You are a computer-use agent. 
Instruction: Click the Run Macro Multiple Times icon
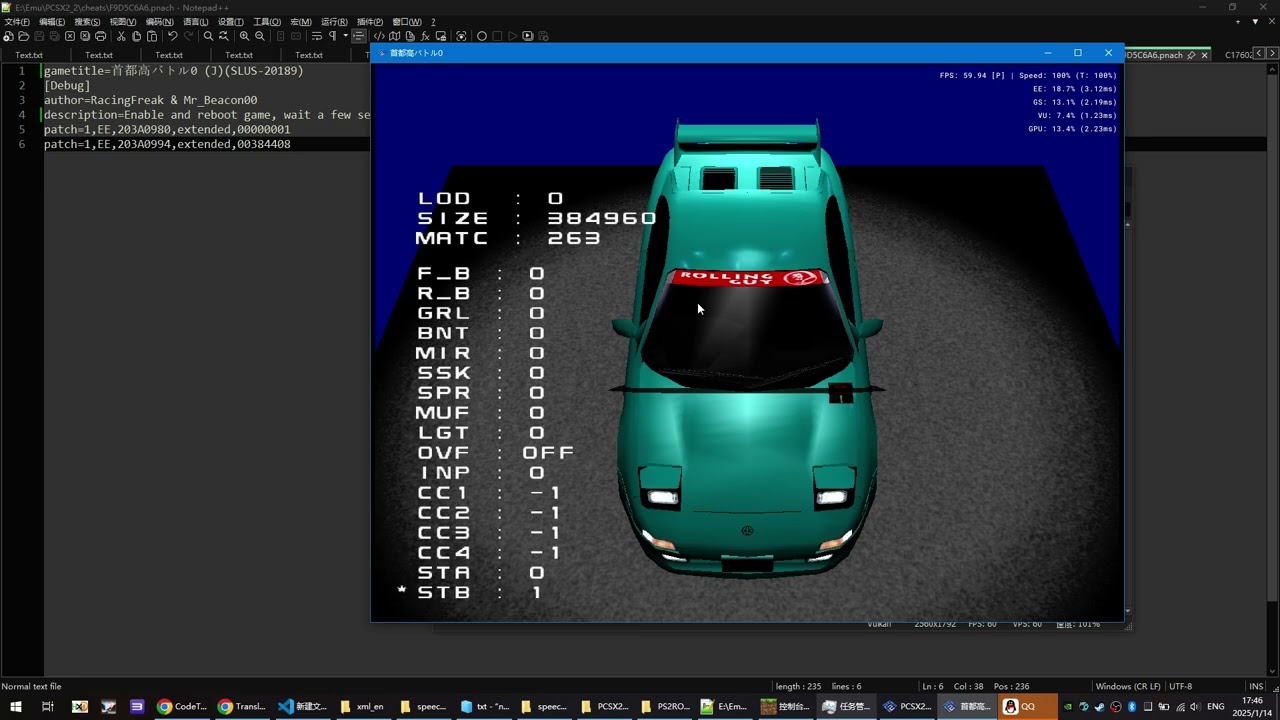528,36
